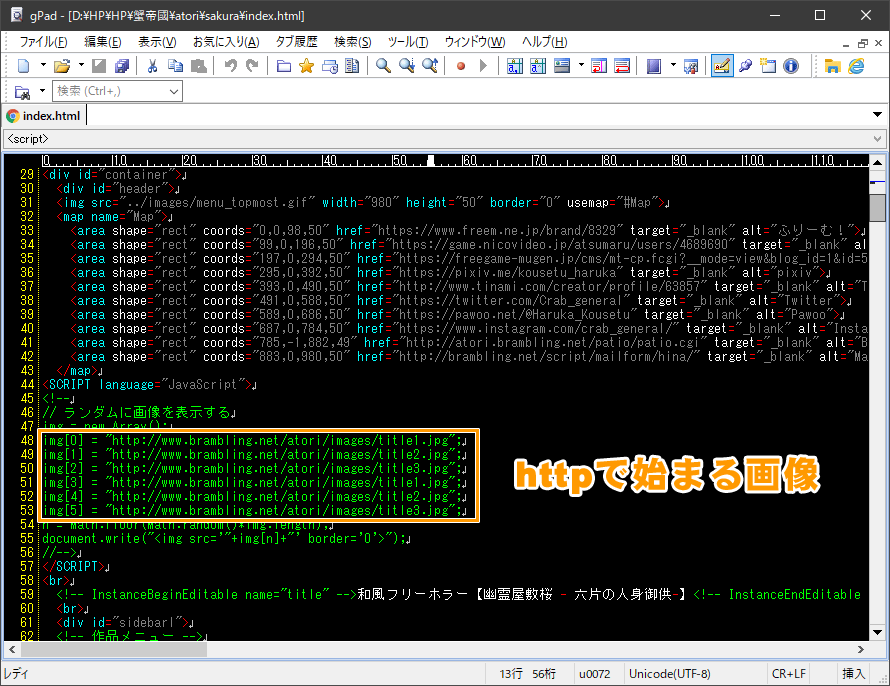Click the Undo arrow icon
This screenshot has width=890, height=686.
click(230, 66)
